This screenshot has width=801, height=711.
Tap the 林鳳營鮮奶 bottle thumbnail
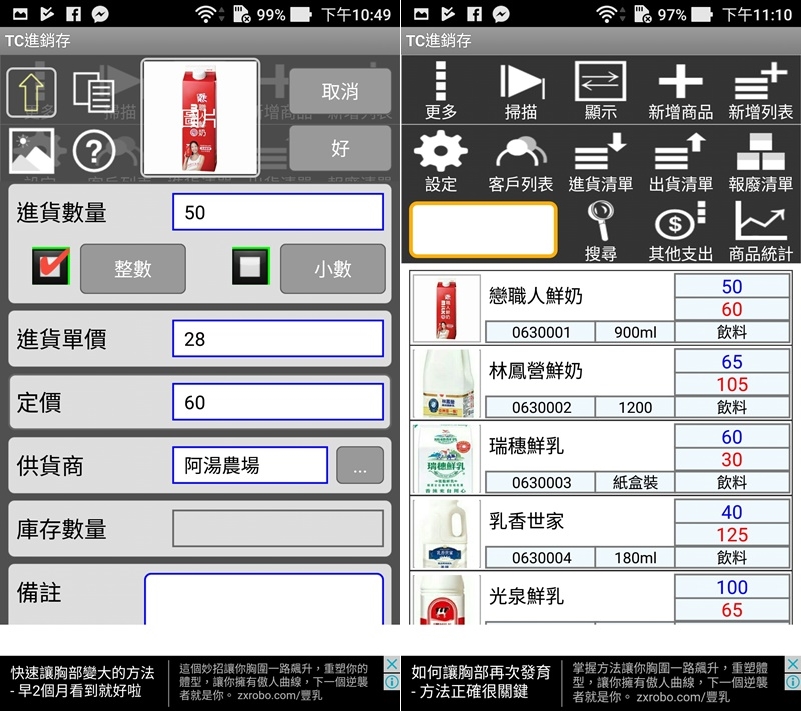[446, 384]
